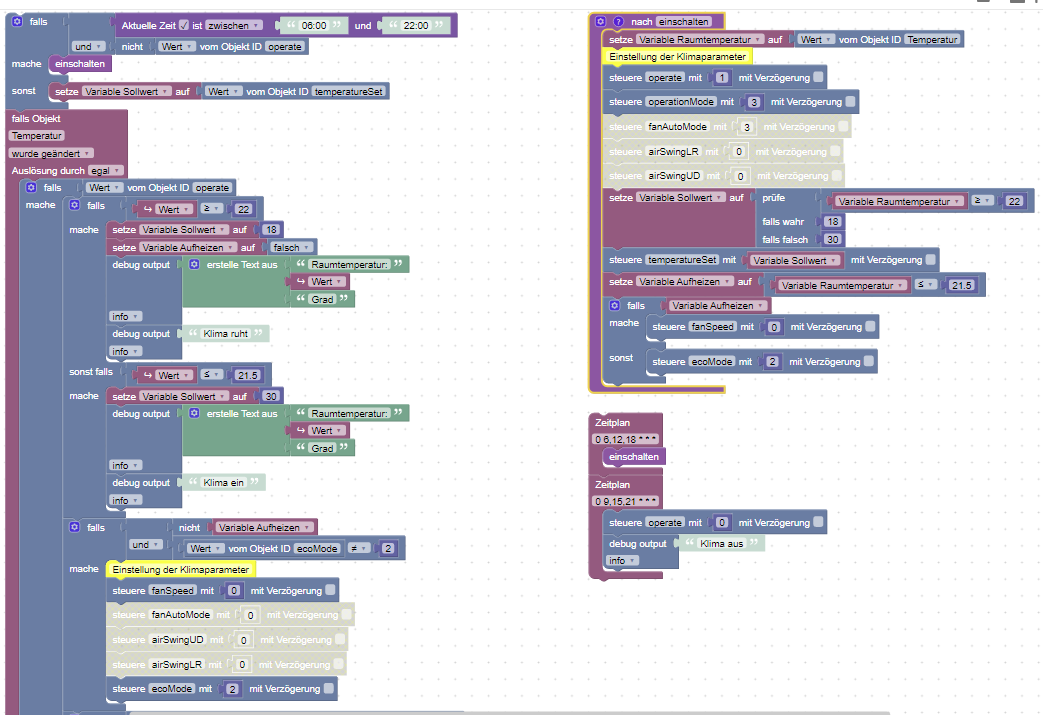Viewport: 1043px width, 715px height.
Task: Open 'info' dropdown under 'Klima ruht' debug
Action: (x=126, y=351)
